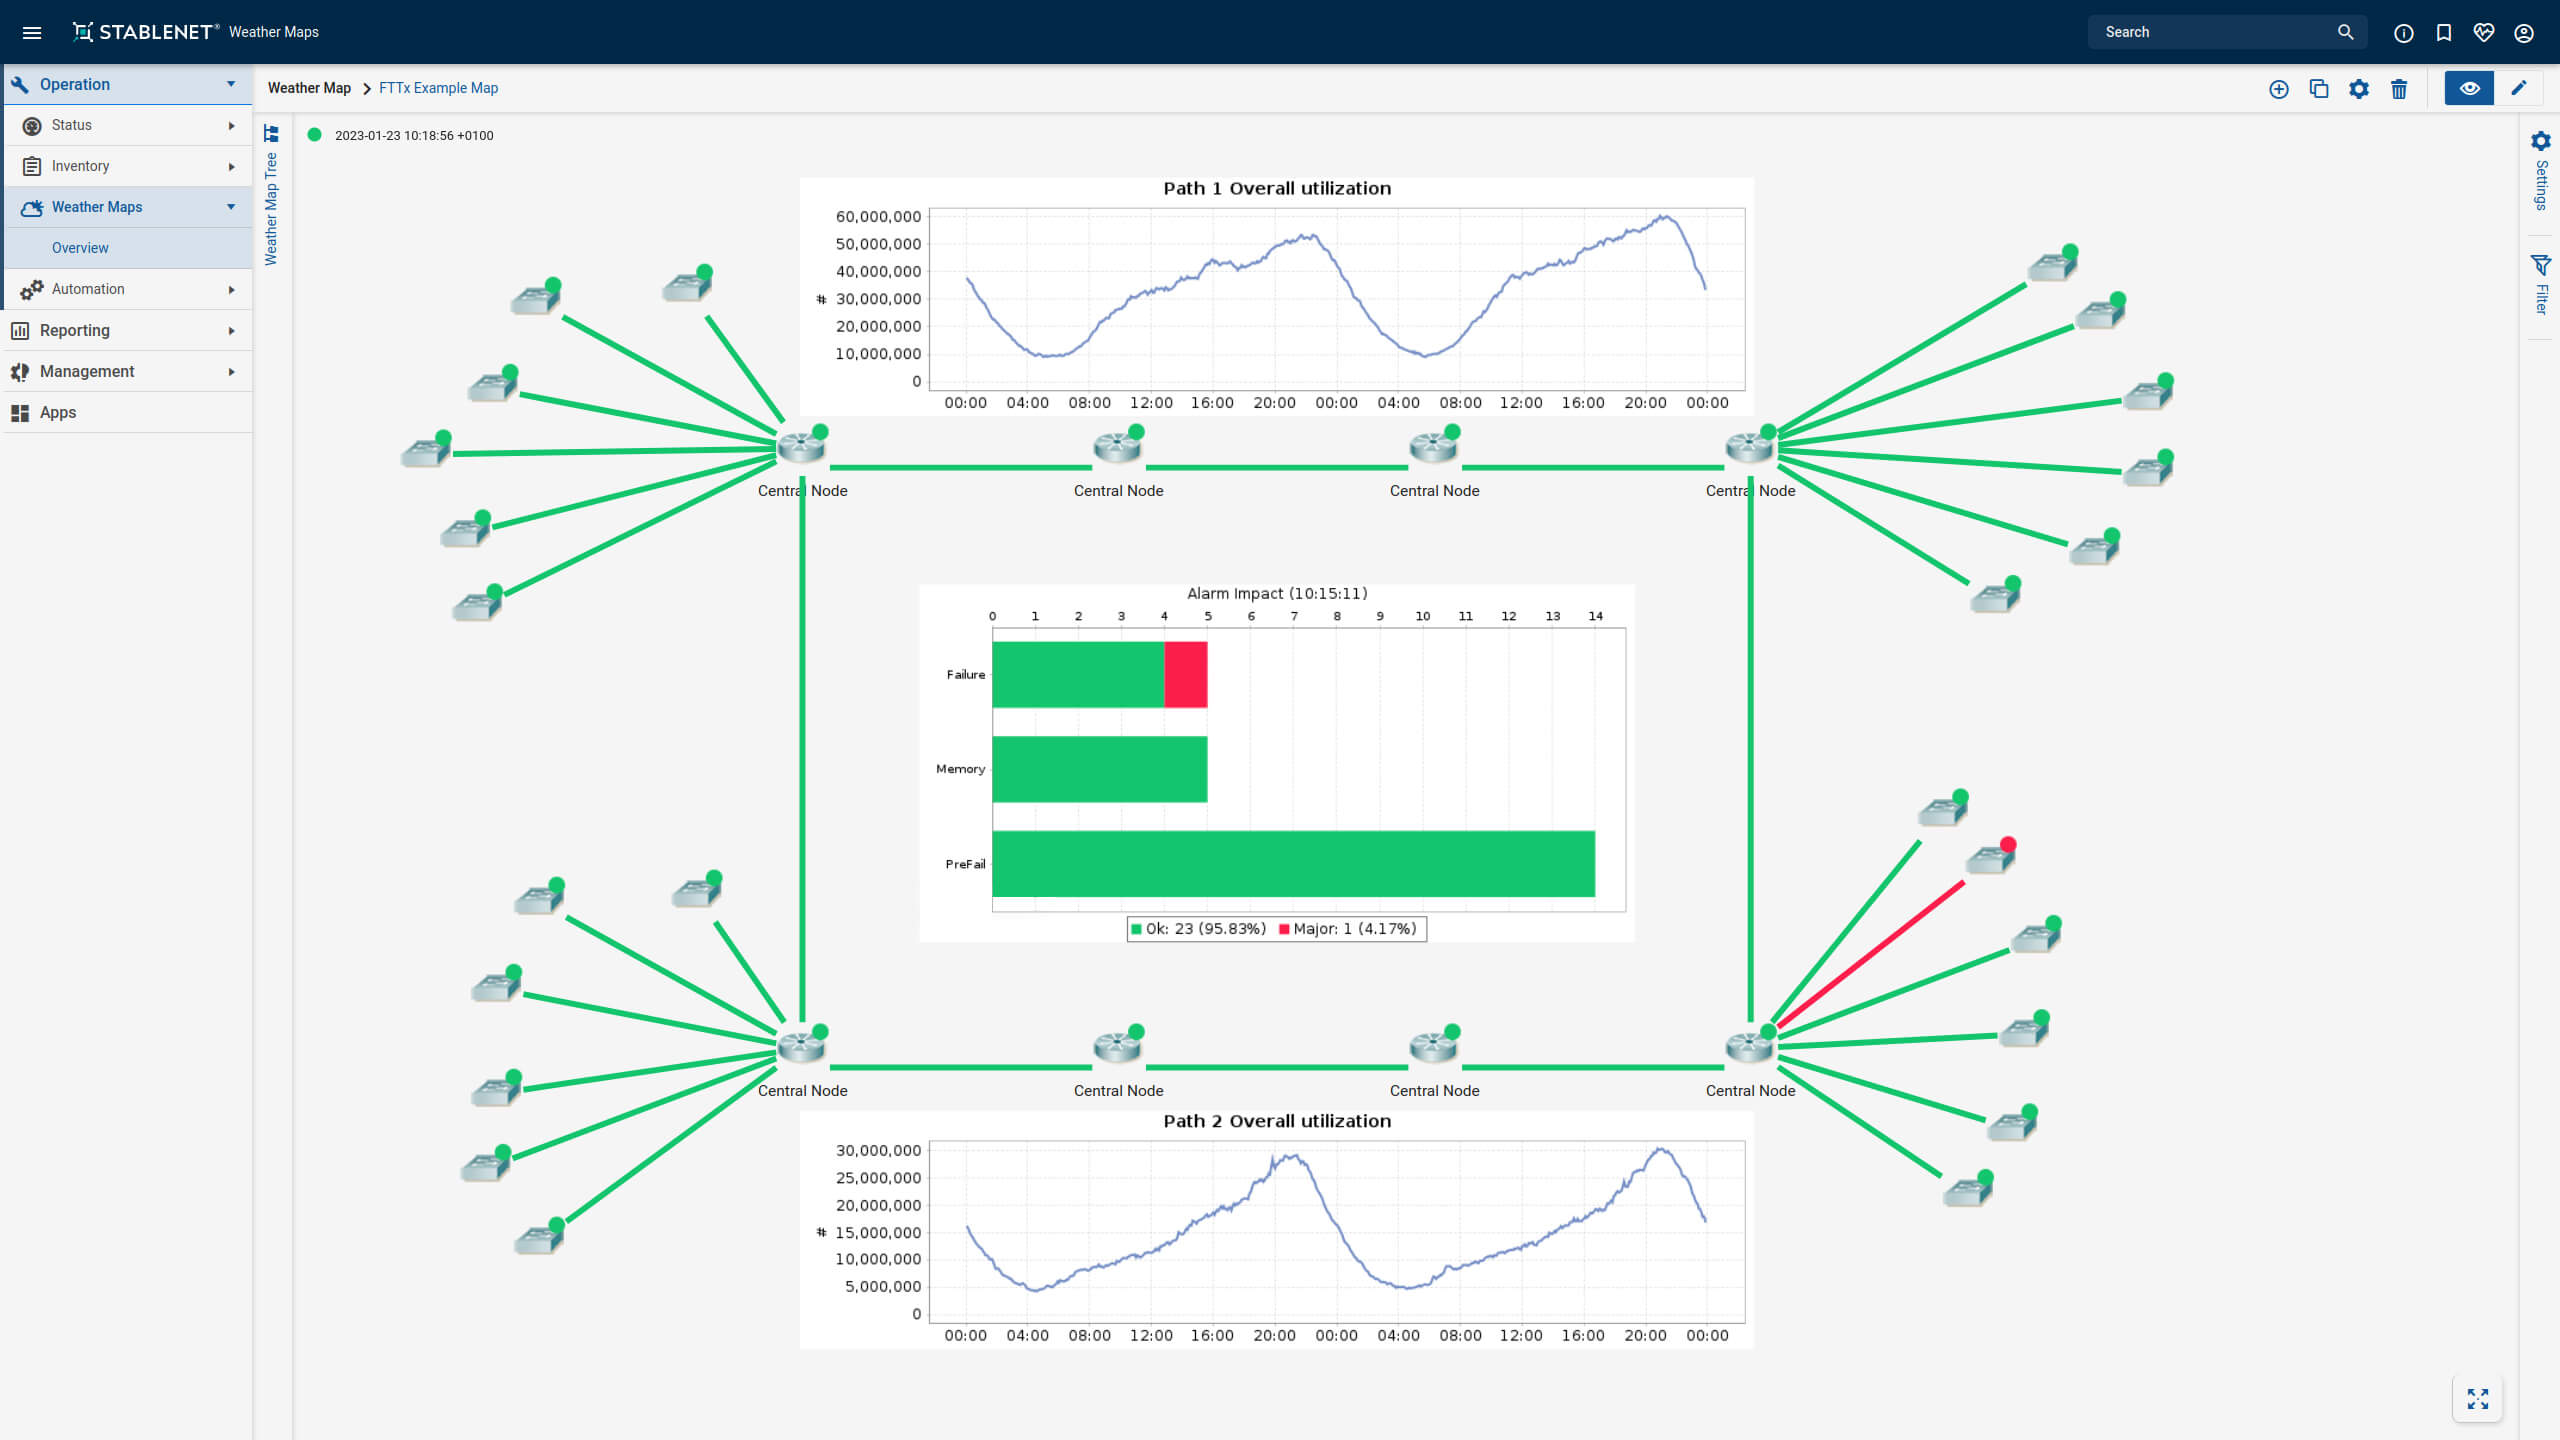Click the map timestamp text
This screenshot has width=2560, height=1440.
(414, 136)
